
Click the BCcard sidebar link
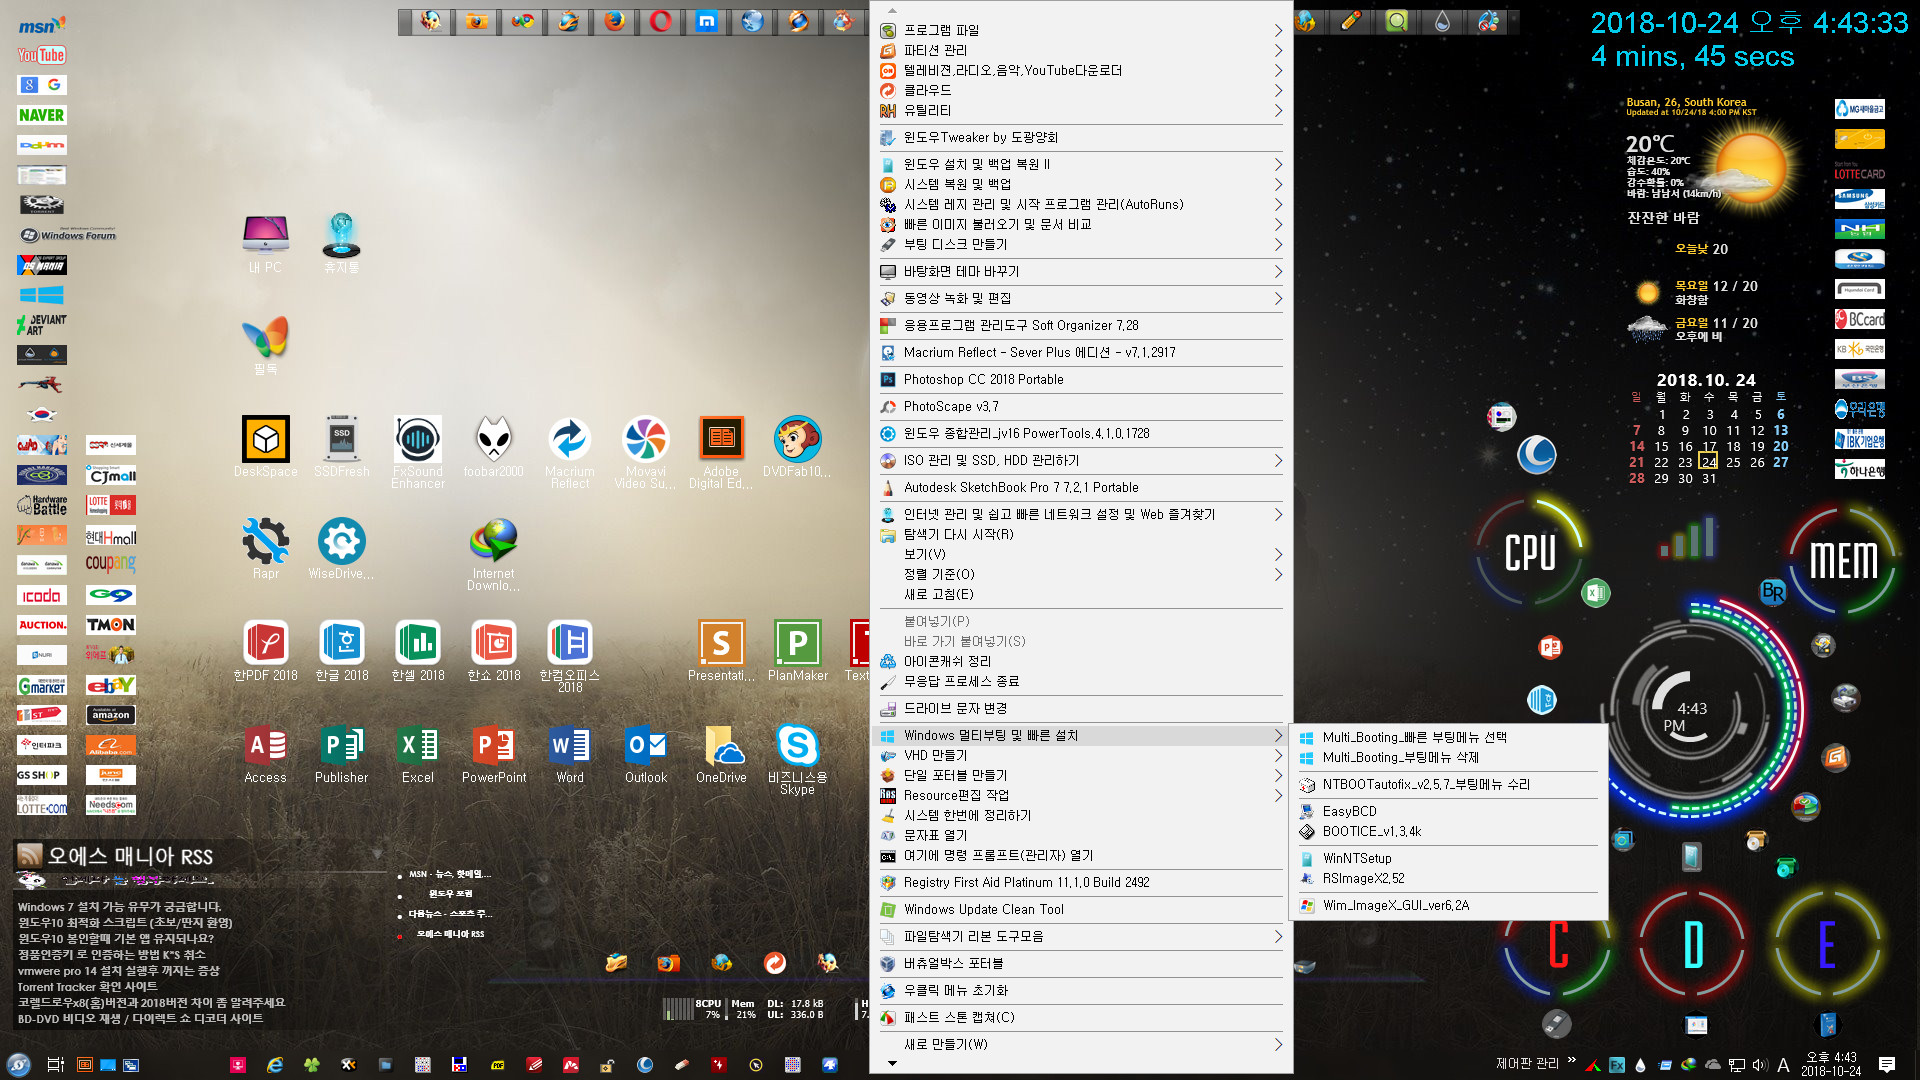click(1859, 319)
